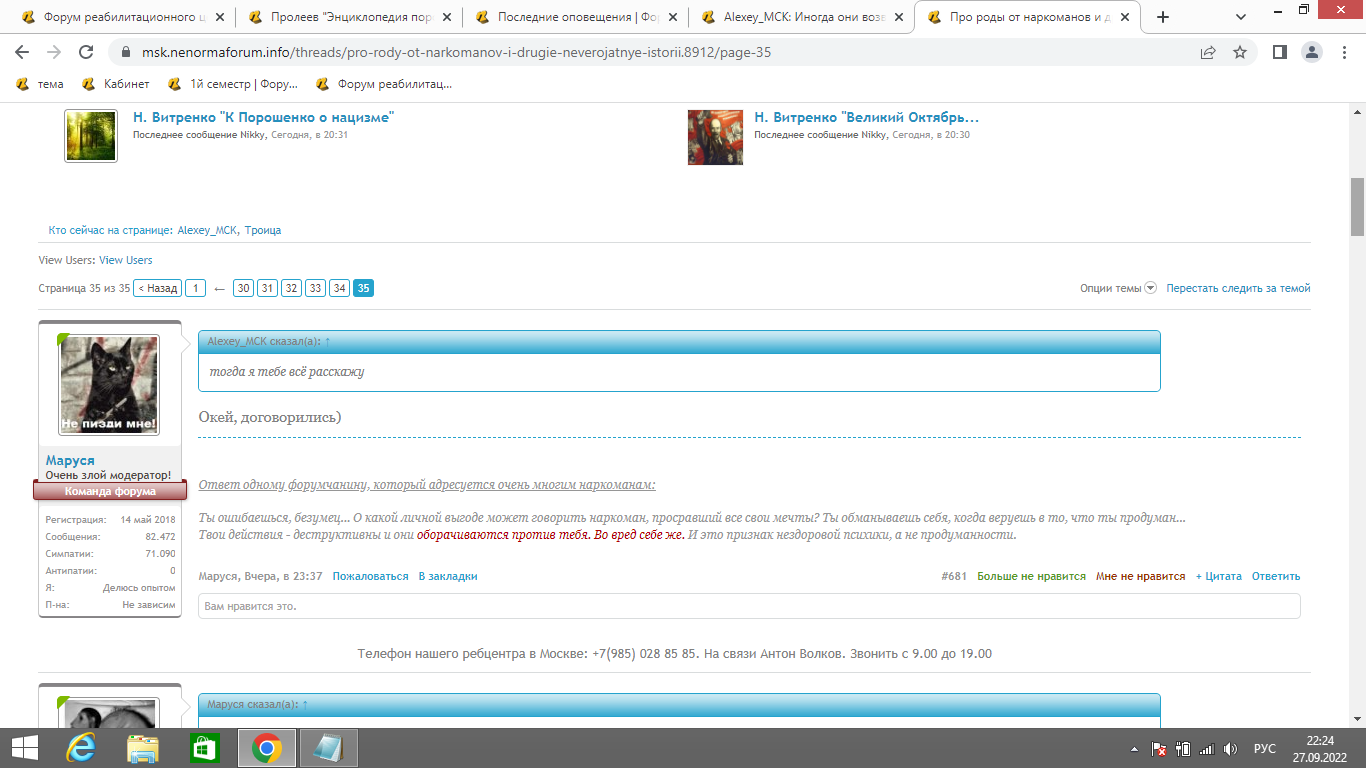
Task: Click the Пожаловаться link under the post
Action: point(370,576)
